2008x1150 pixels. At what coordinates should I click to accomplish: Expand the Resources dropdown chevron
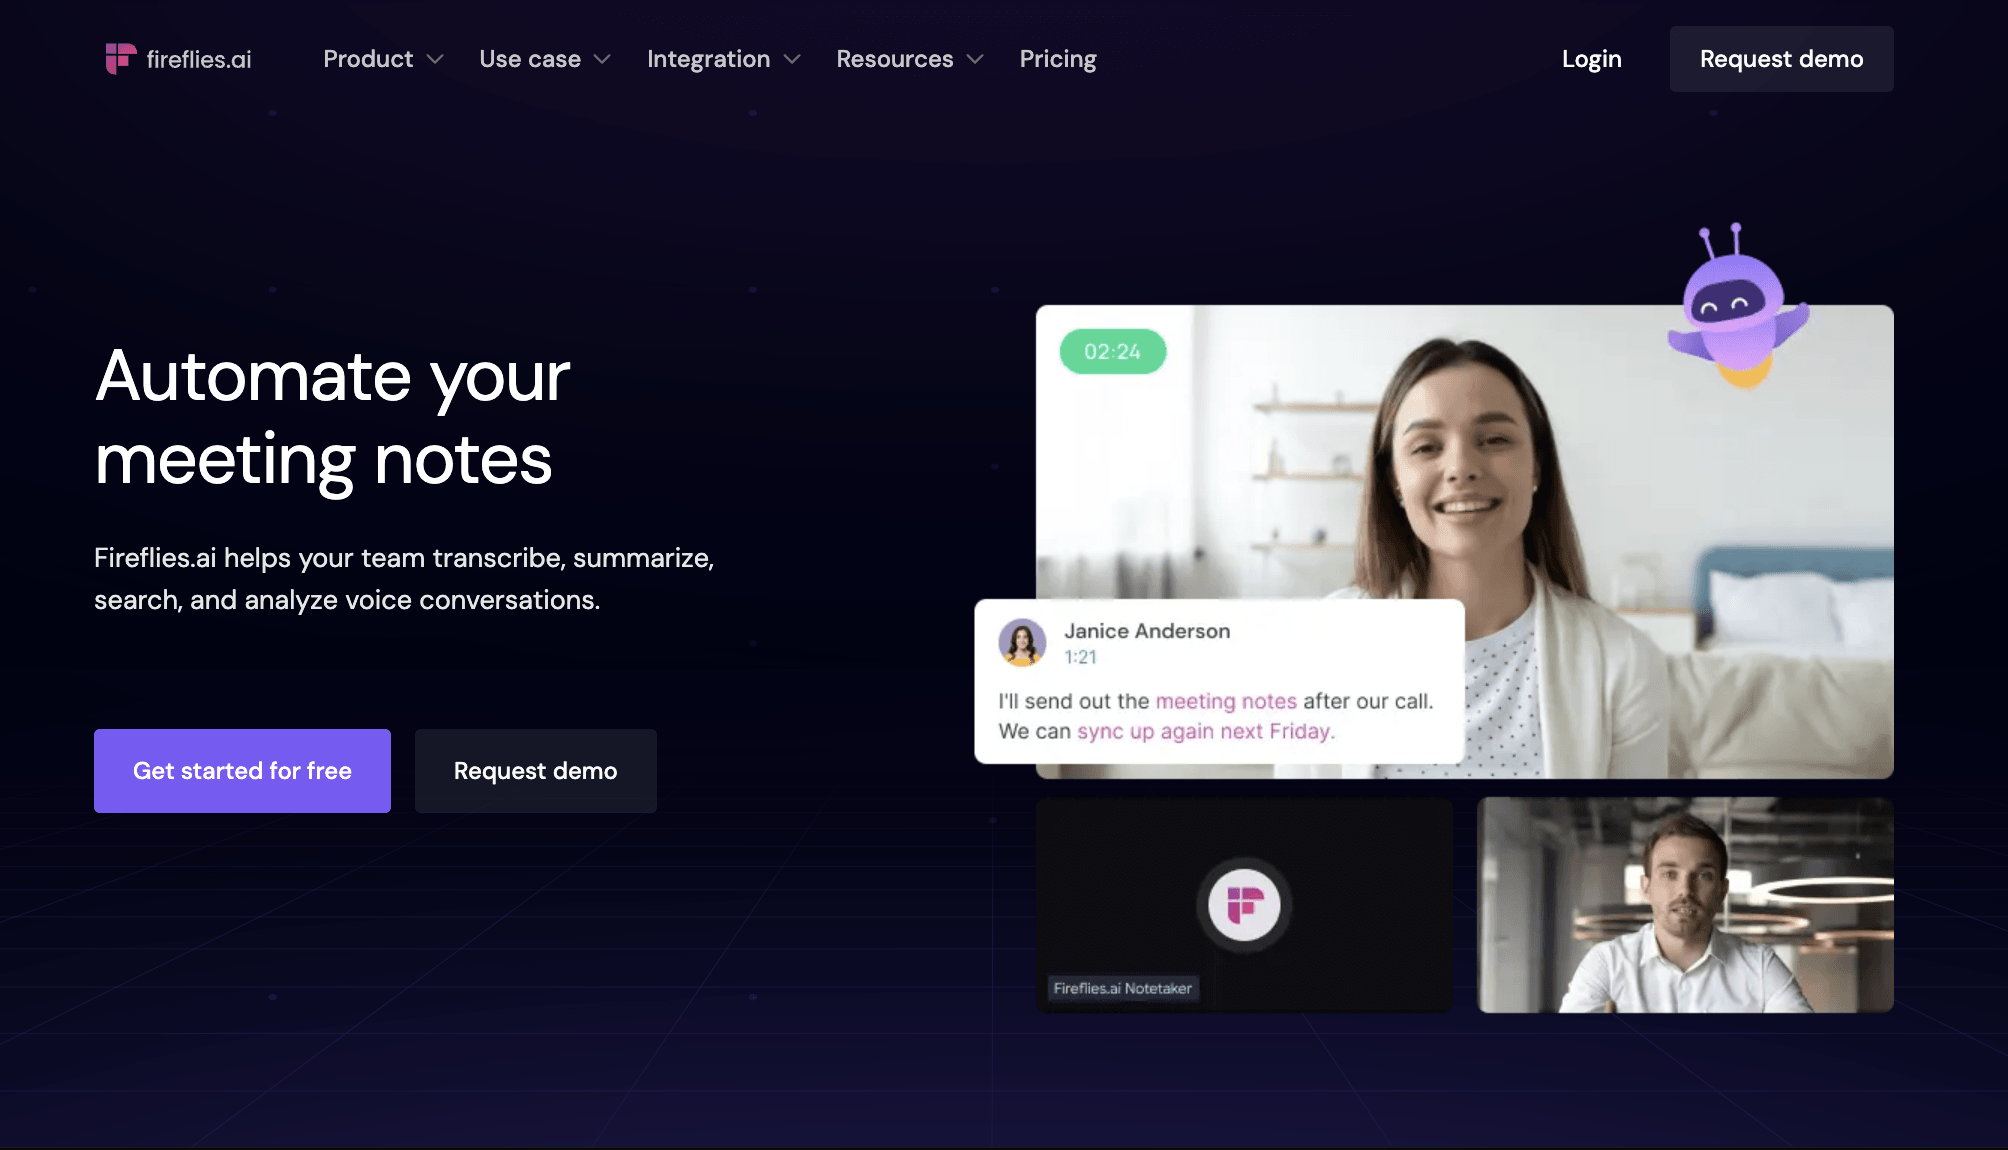[x=975, y=60]
